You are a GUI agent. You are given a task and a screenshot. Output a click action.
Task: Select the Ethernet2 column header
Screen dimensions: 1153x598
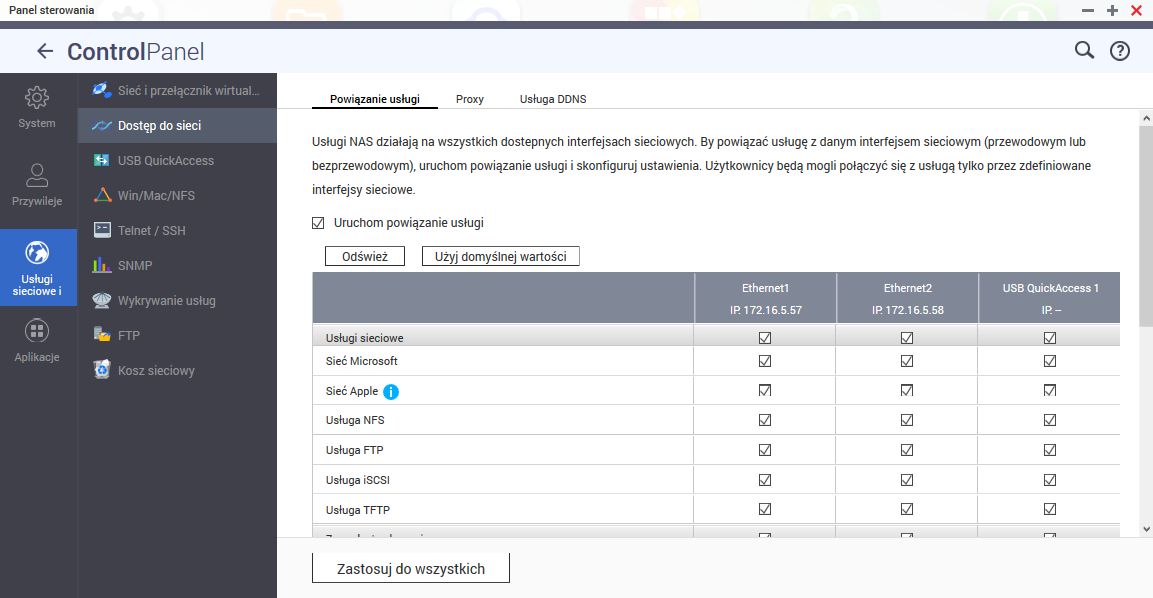(907, 298)
